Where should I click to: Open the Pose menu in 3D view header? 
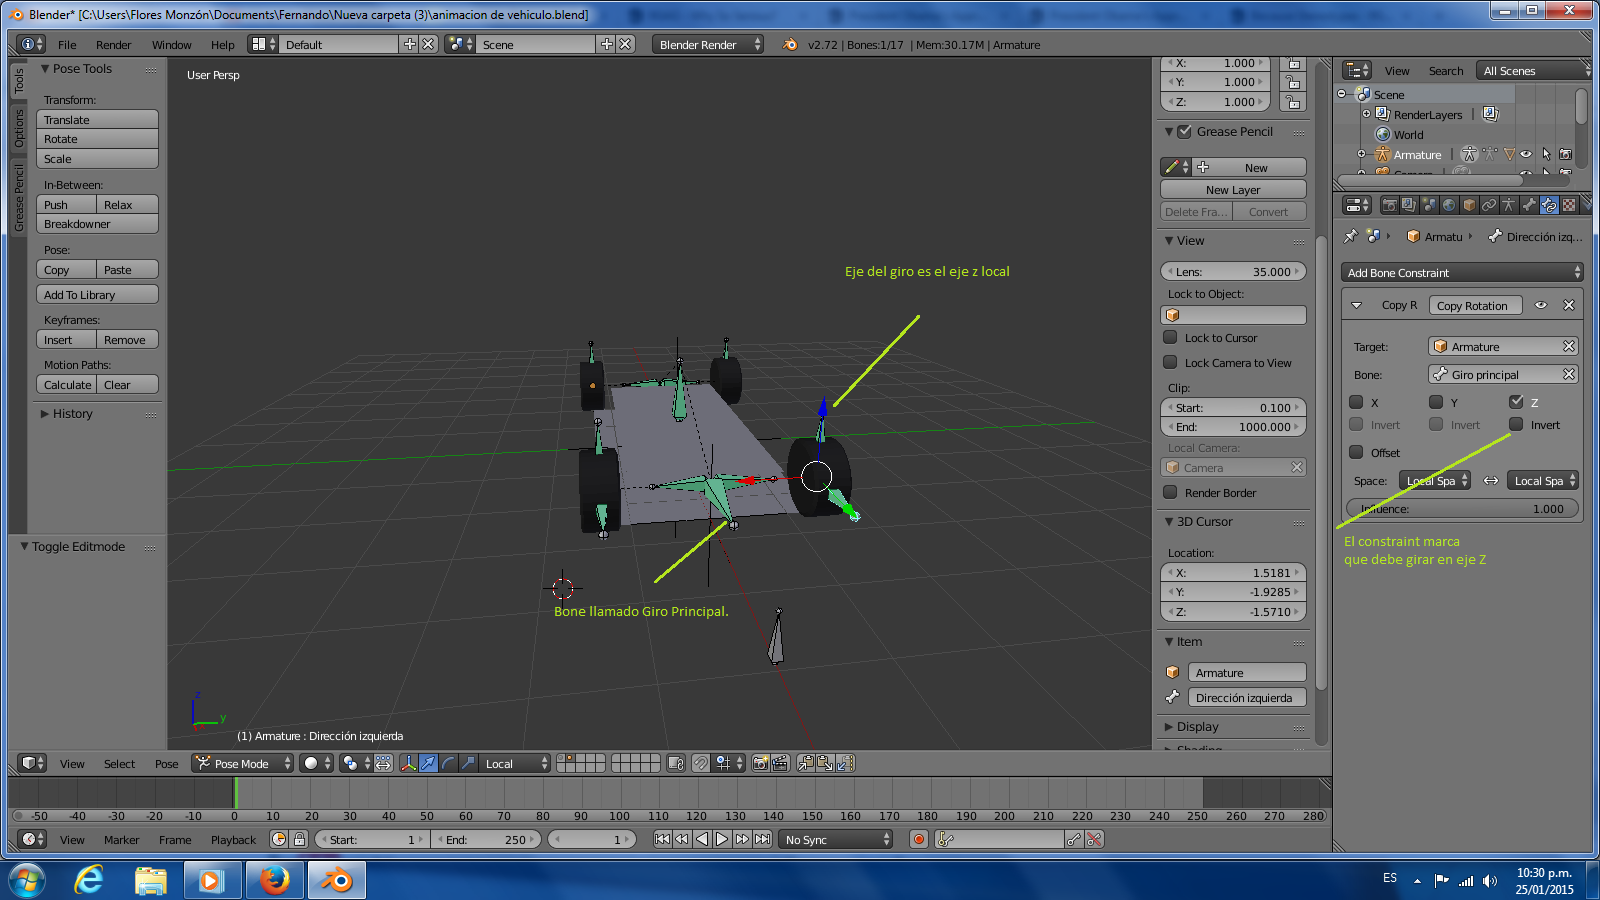166,764
